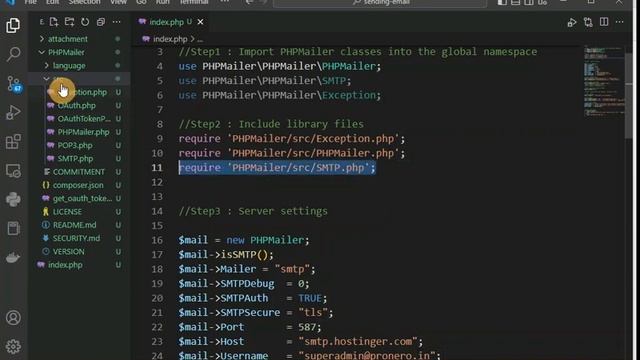Image resolution: width=640 pixels, height=360 pixels.
Task: Open get_oauth_toke... file in explorer
Action: 82,198
